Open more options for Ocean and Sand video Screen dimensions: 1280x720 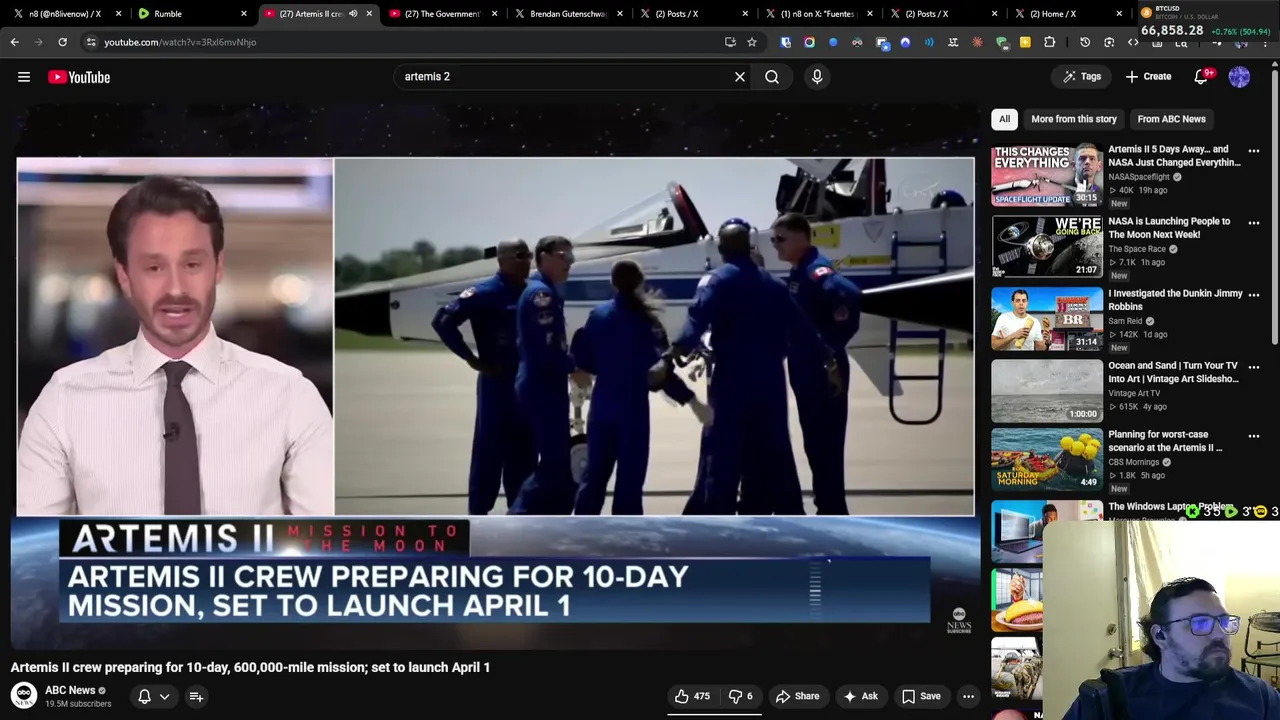pos(1254,367)
